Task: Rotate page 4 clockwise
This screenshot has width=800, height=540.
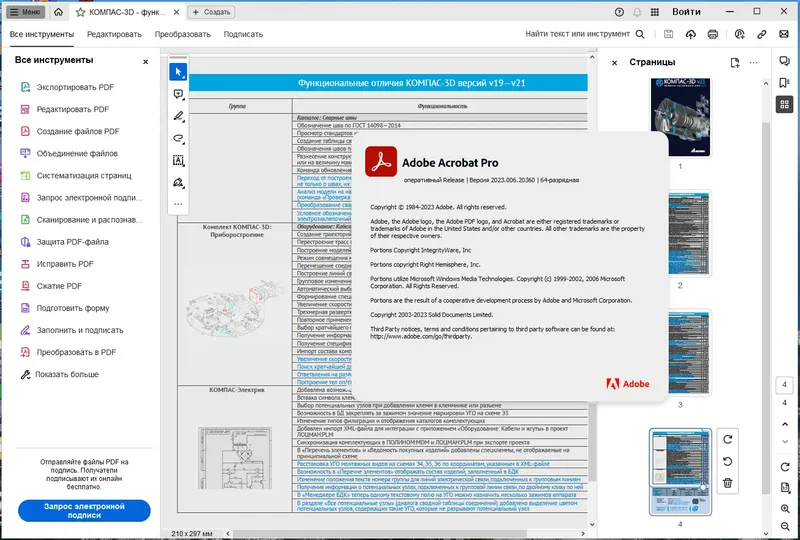Action: (728, 439)
